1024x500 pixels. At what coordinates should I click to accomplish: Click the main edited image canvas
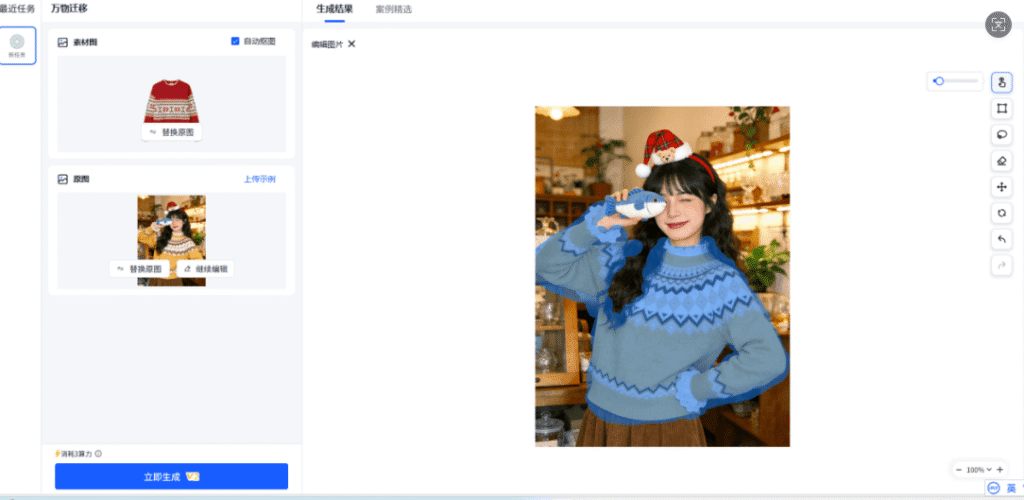(662, 276)
